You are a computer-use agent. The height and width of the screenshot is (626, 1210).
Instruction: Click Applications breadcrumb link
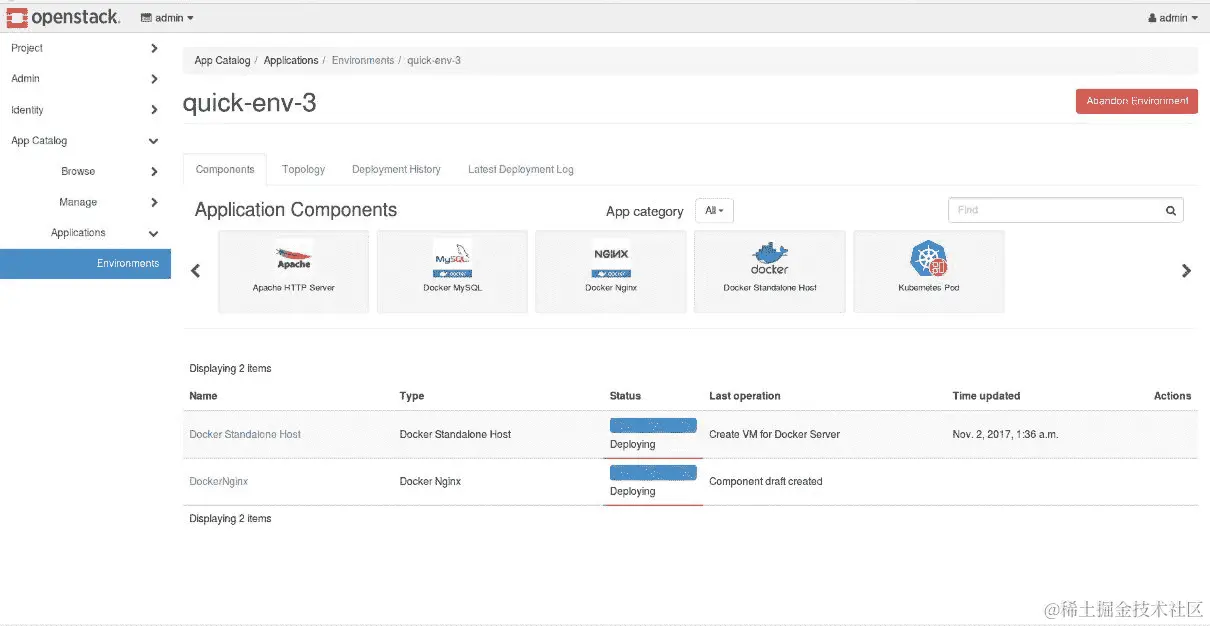point(291,60)
